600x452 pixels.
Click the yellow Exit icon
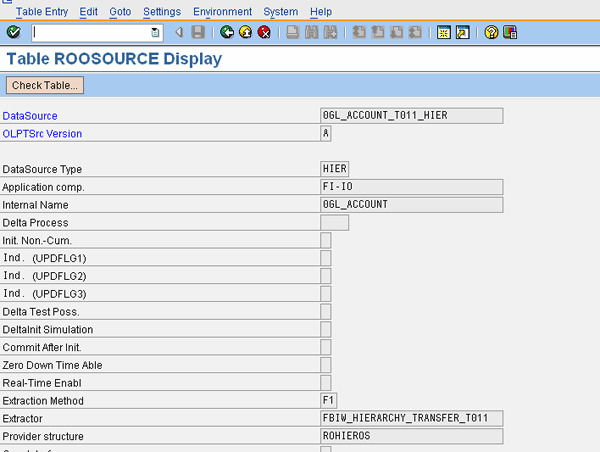point(246,32)
